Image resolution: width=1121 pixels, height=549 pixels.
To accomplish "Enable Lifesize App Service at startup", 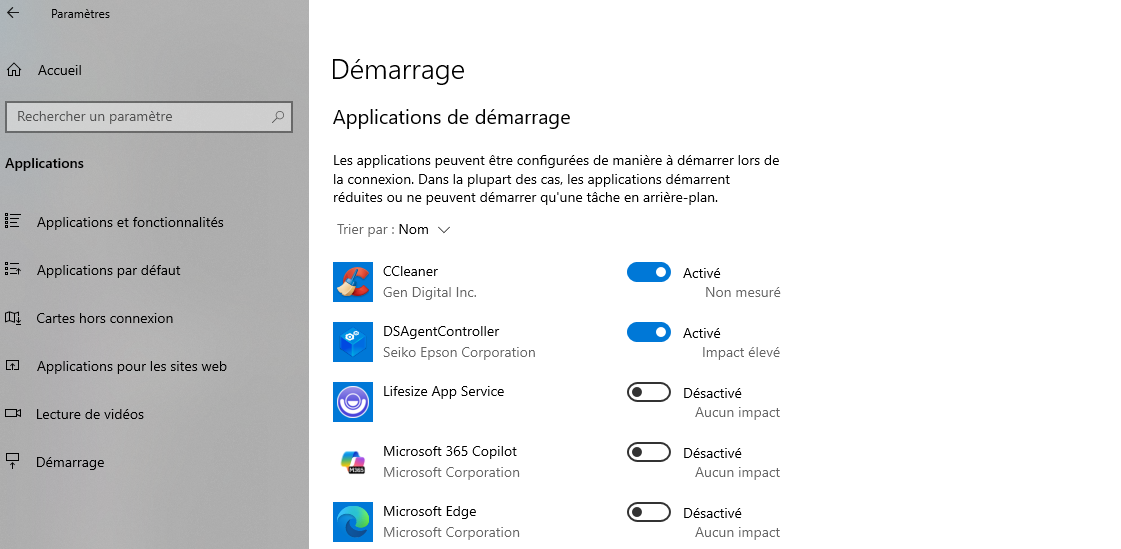I will coord(648,392).
